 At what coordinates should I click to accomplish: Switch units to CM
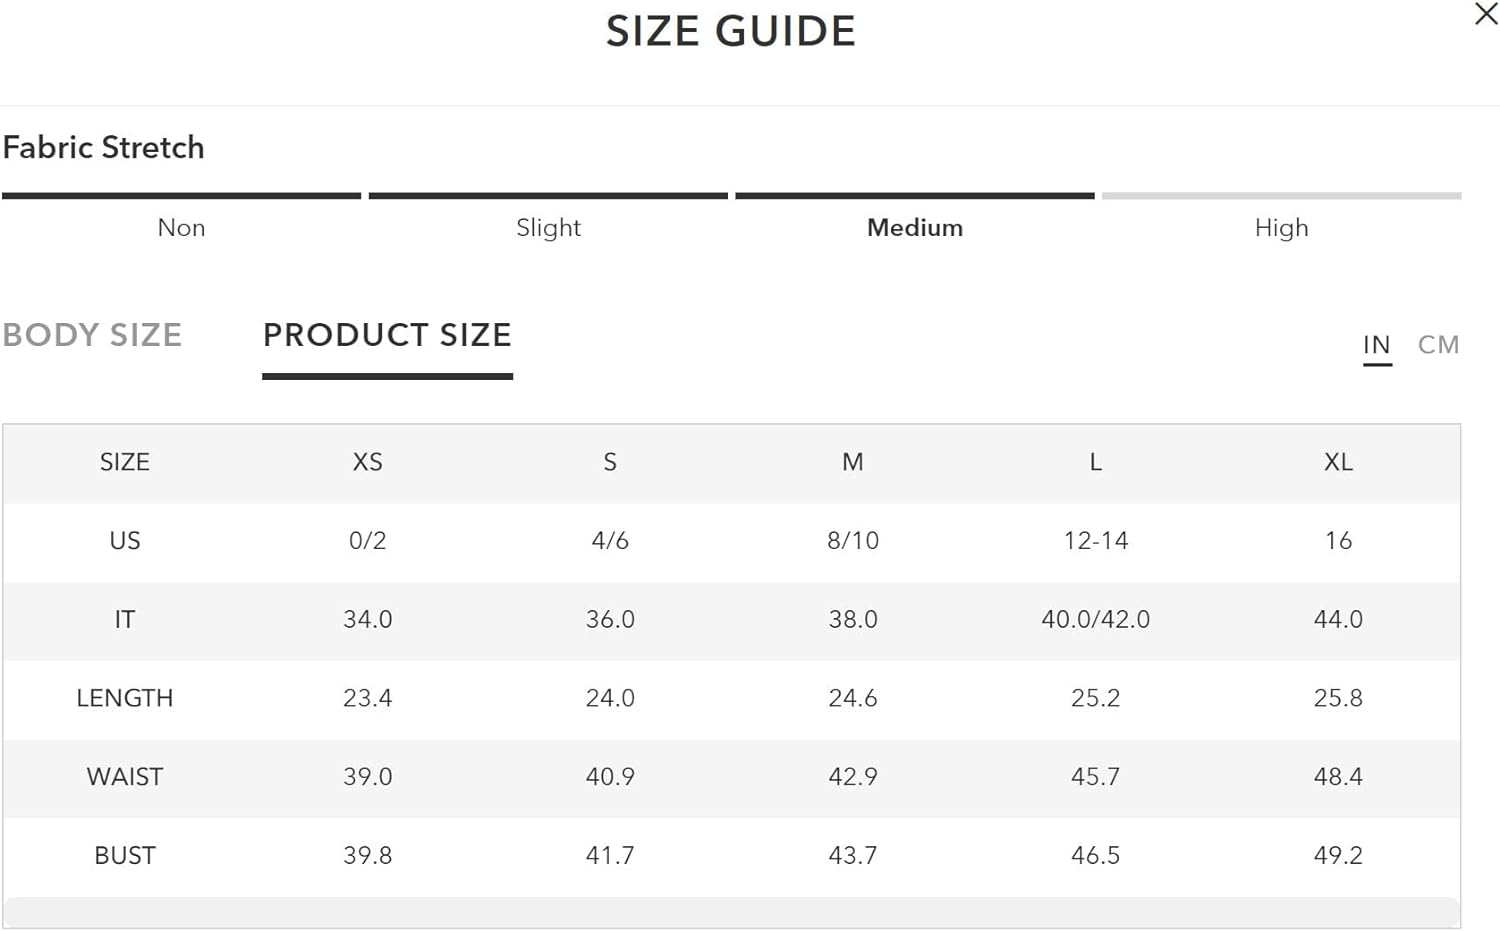click(x=1438, y=345)
